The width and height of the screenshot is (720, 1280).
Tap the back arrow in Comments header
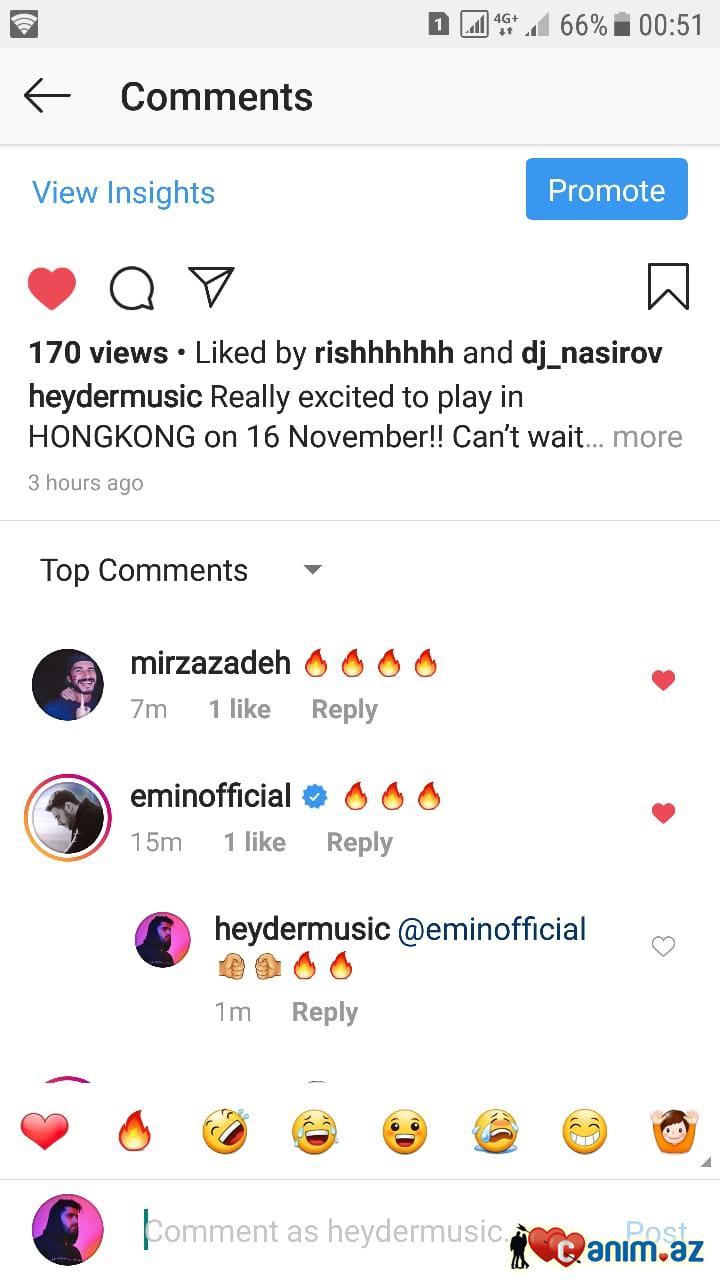47,96
